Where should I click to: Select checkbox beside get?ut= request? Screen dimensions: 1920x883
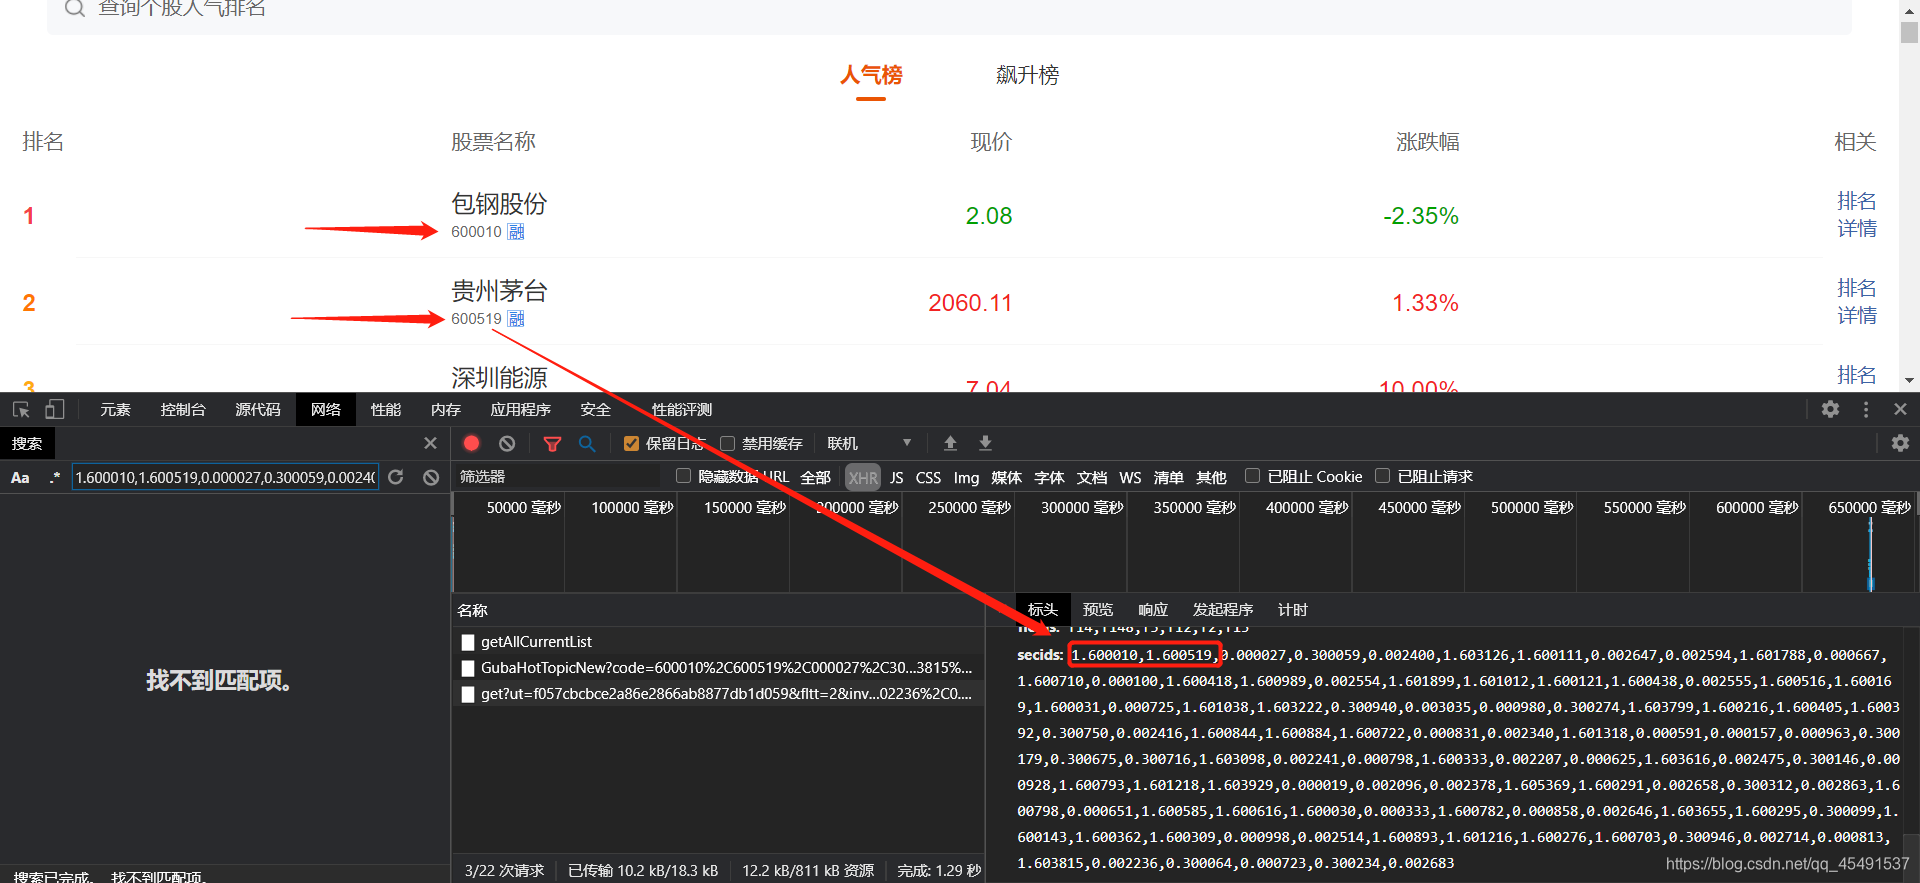(467, 694)
